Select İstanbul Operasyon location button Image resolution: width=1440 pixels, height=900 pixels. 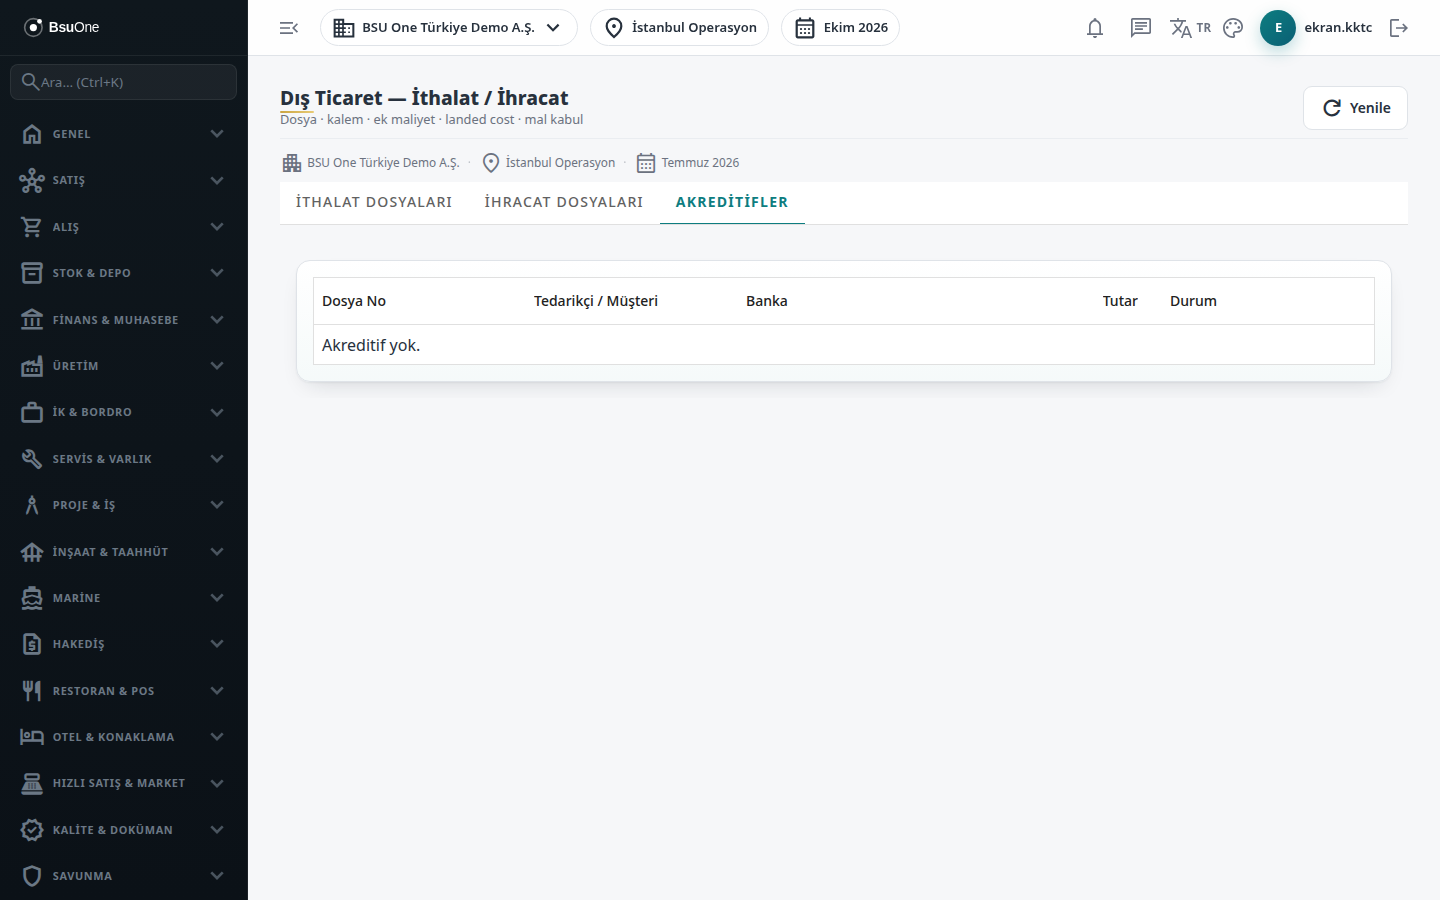(680, 28)
